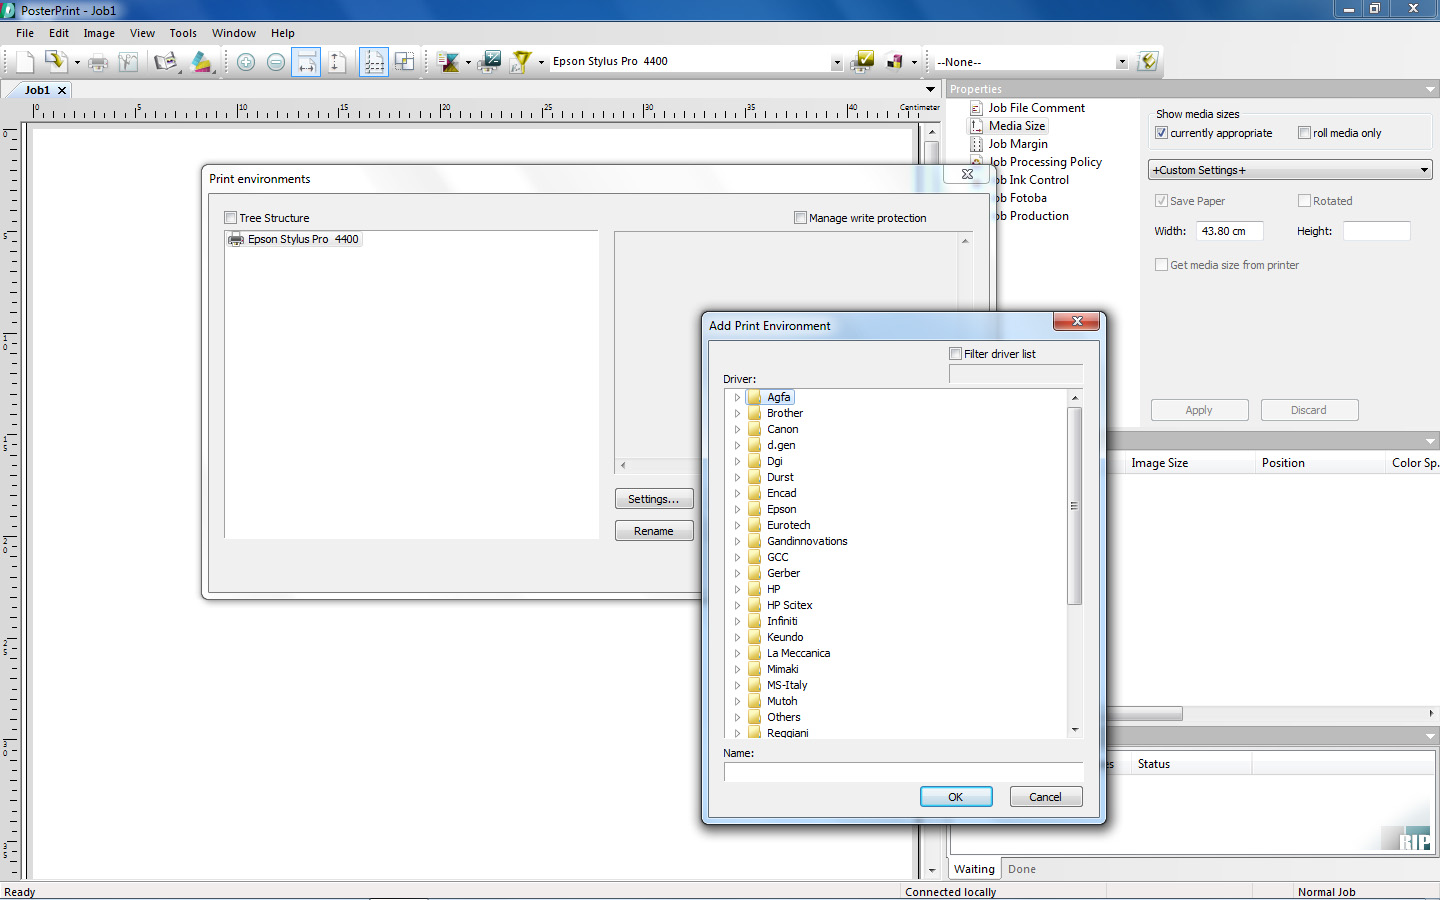This screenshot has width=1440, height=900.
Task: Open the View menu
Action: click(x=142, y=33)
